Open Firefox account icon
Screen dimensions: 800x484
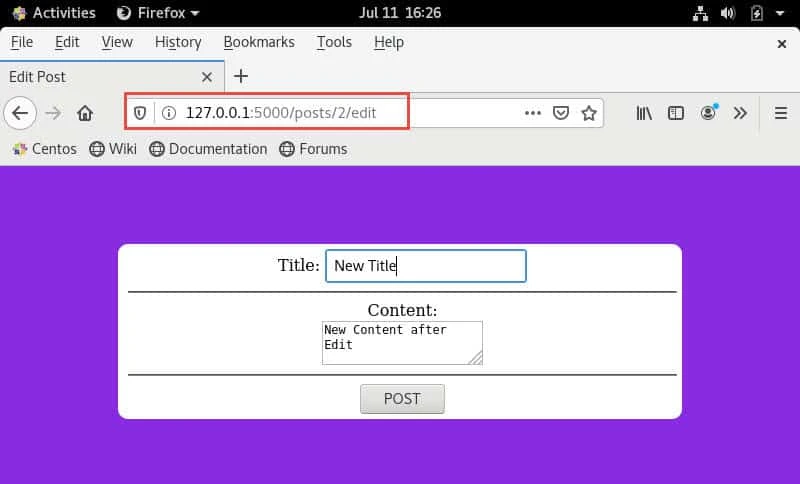point(708,112)
